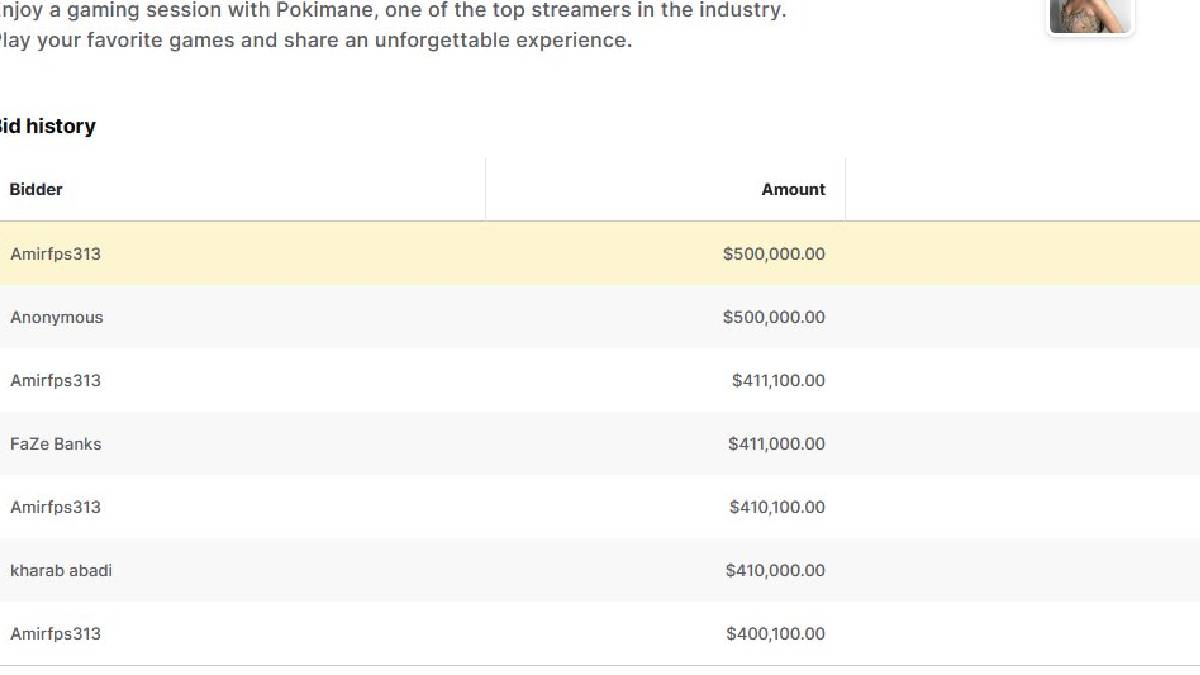Screen dimensions: 1200x675
Task: Click the $411,100.00 bid amount
Action: click(778, 380)
